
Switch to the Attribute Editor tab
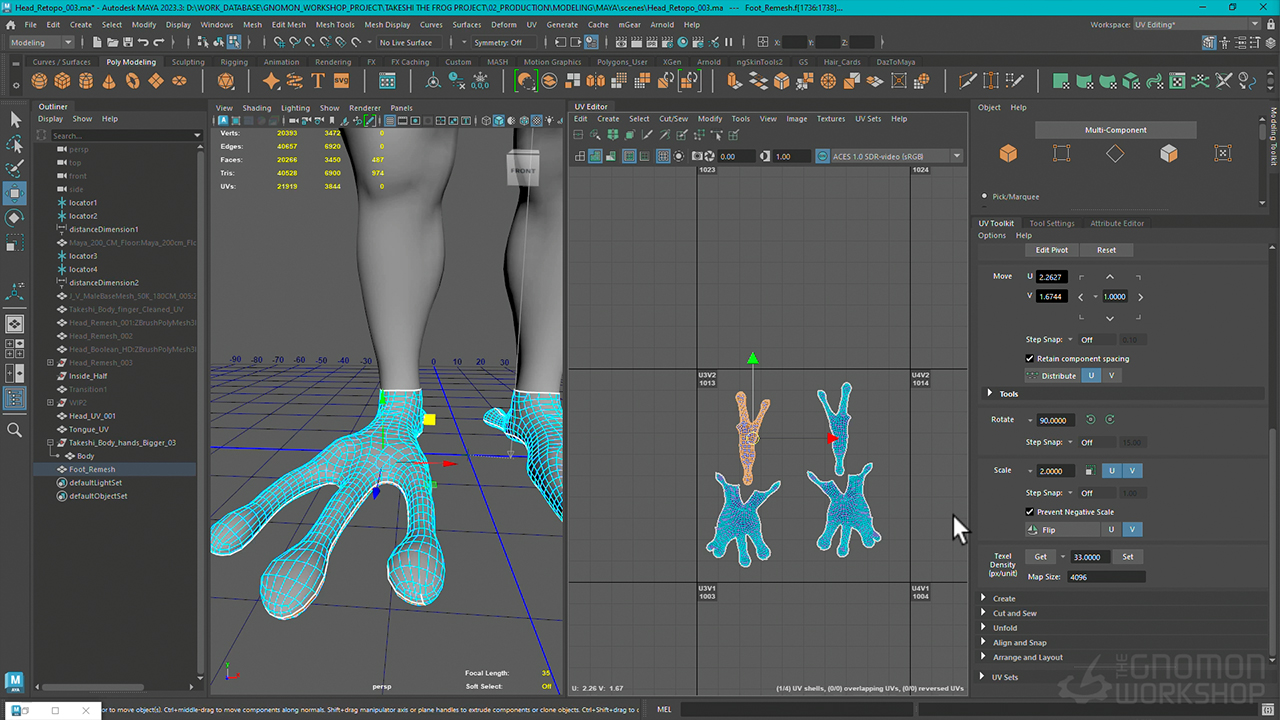pyautogui.click(x=1116, y=223)
